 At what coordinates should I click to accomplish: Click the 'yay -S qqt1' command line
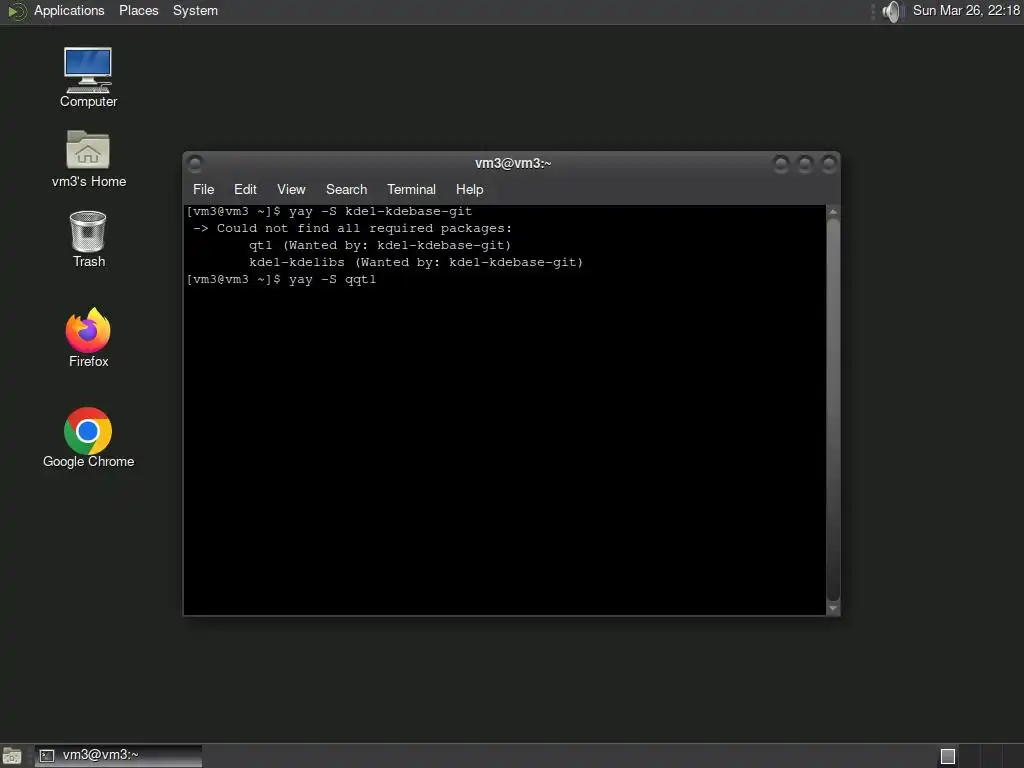[x=281, y=280]
